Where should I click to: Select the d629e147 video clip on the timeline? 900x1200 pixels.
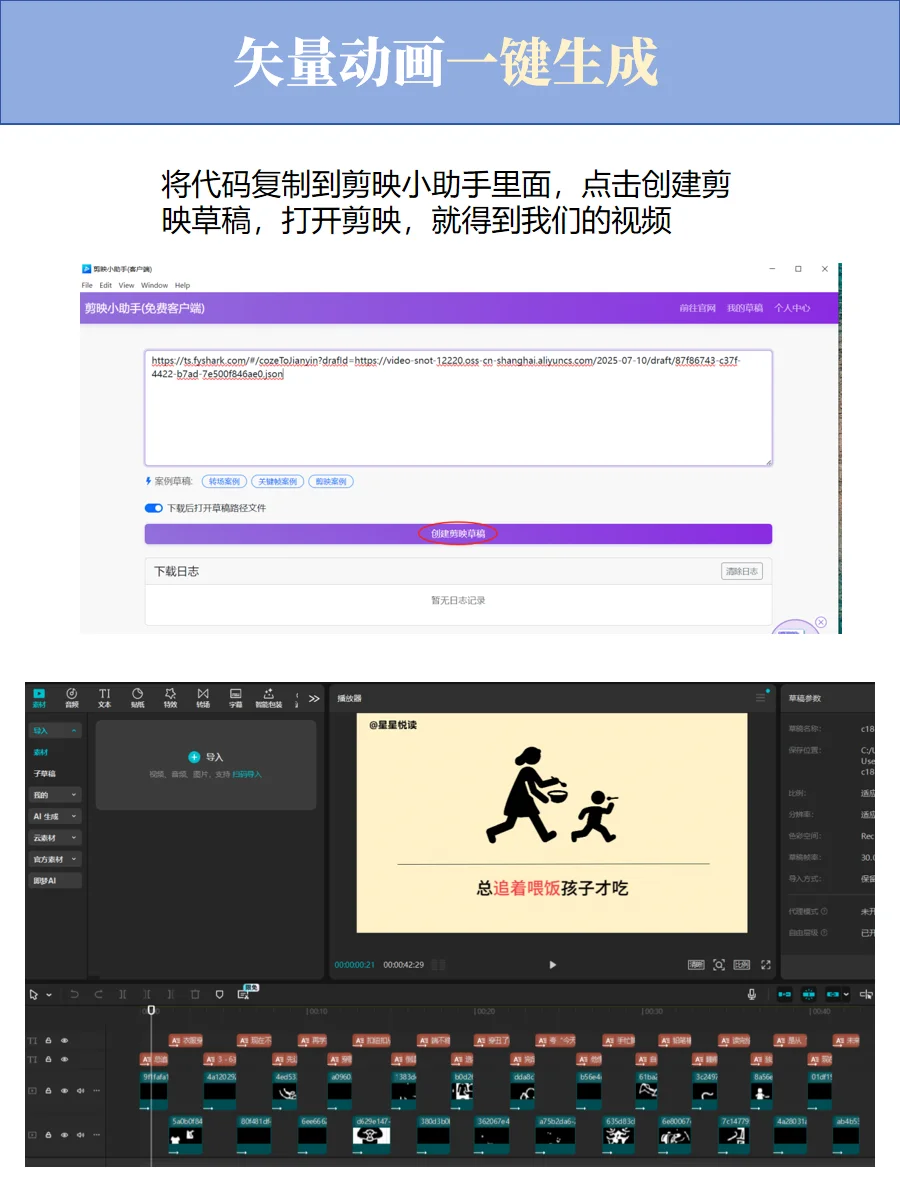371,1135
